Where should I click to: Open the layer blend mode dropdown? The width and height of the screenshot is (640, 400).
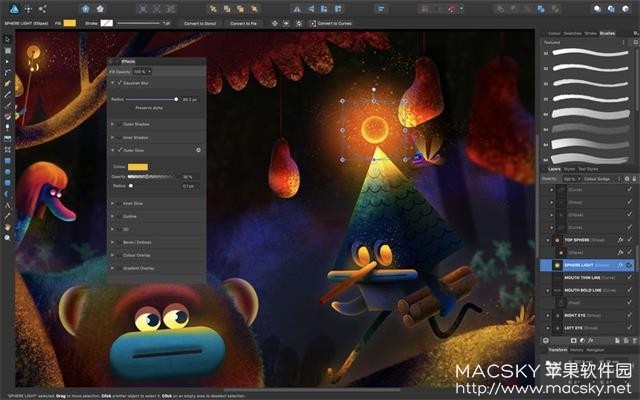601,179
